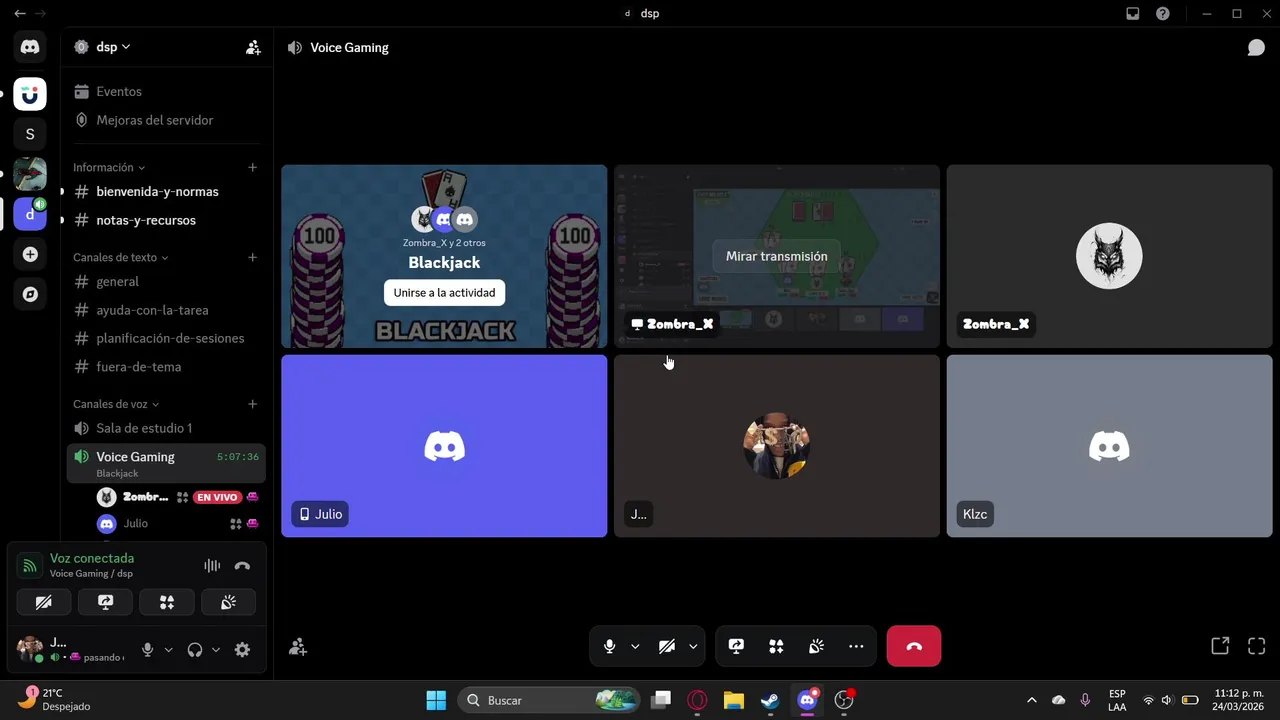This screenshot has height=720, width=1280.
Task: Toggle camera in voice connected panel
Action: [44, 602]
